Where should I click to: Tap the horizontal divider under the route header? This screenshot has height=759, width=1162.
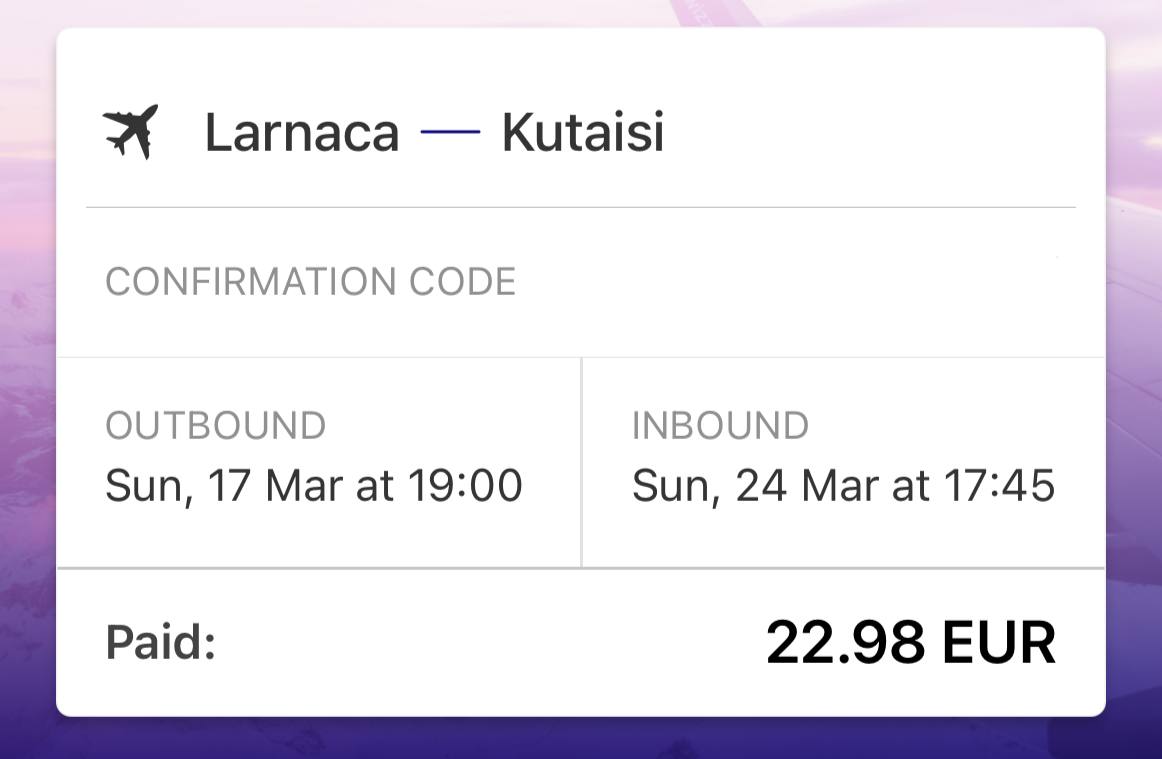coord(581,208)
